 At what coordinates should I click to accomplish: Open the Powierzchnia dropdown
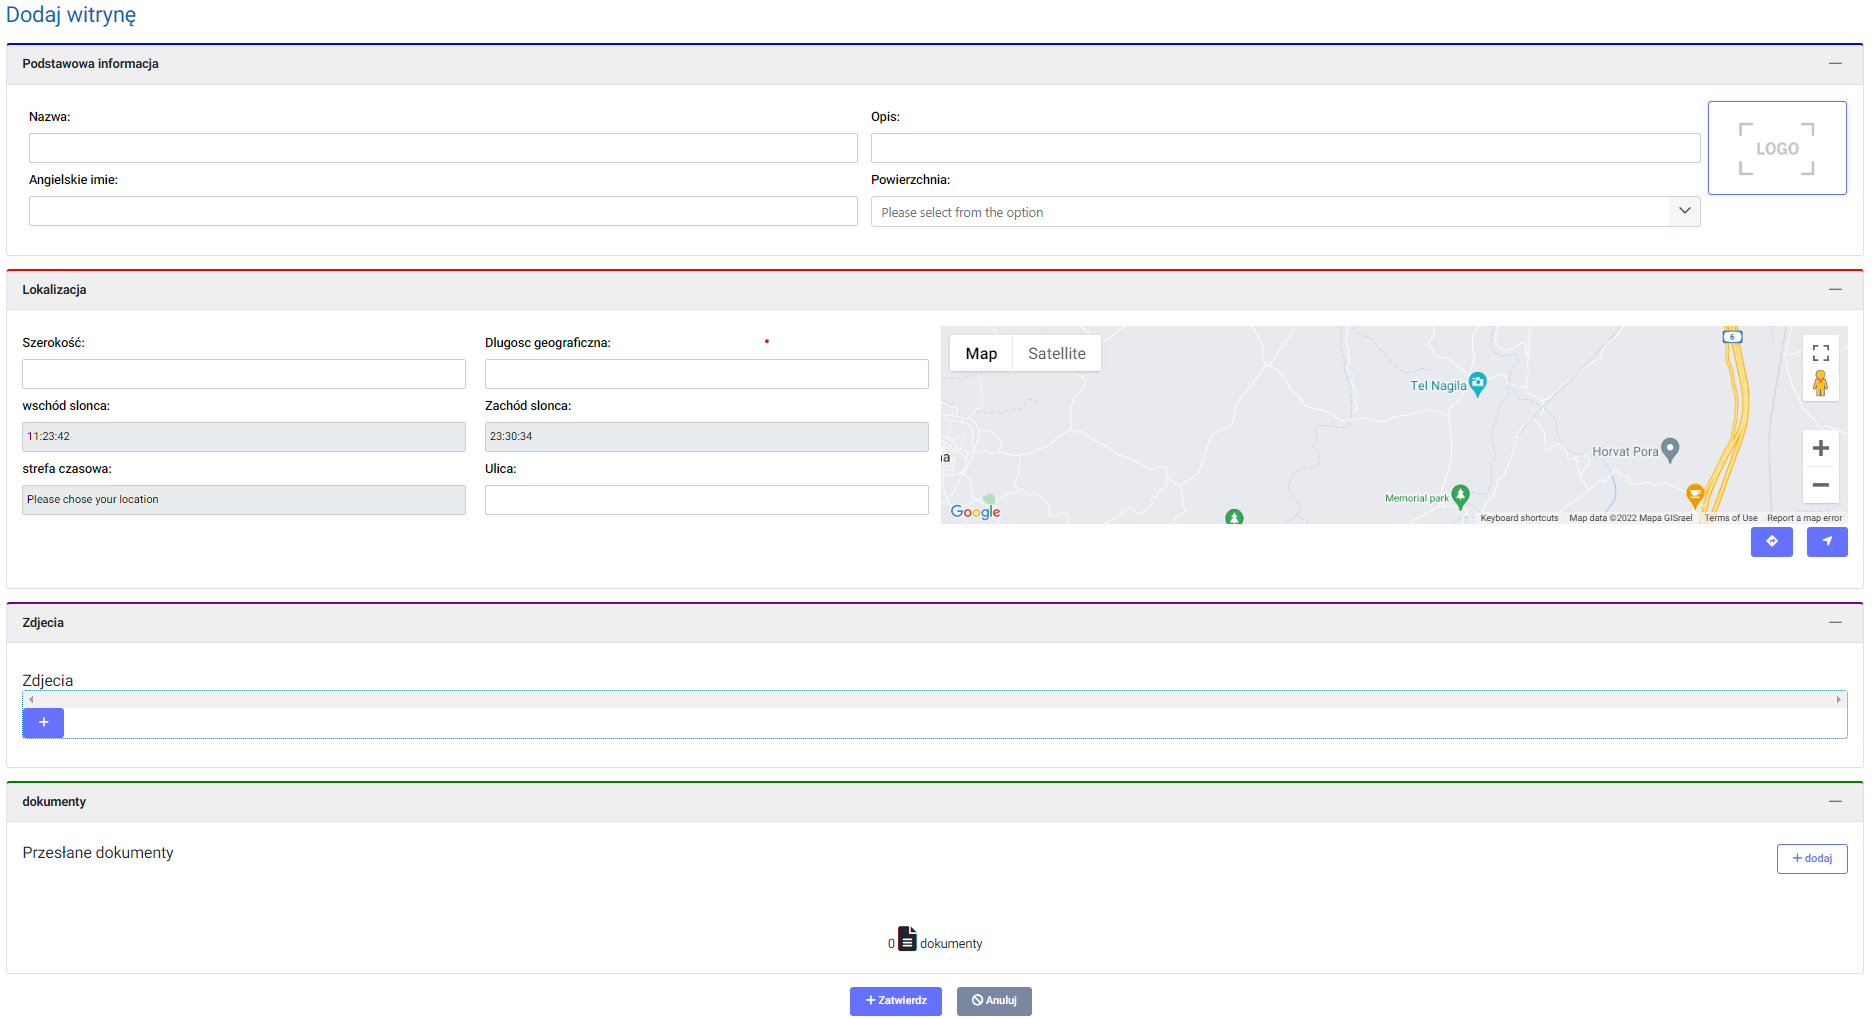coord(1285,212)
